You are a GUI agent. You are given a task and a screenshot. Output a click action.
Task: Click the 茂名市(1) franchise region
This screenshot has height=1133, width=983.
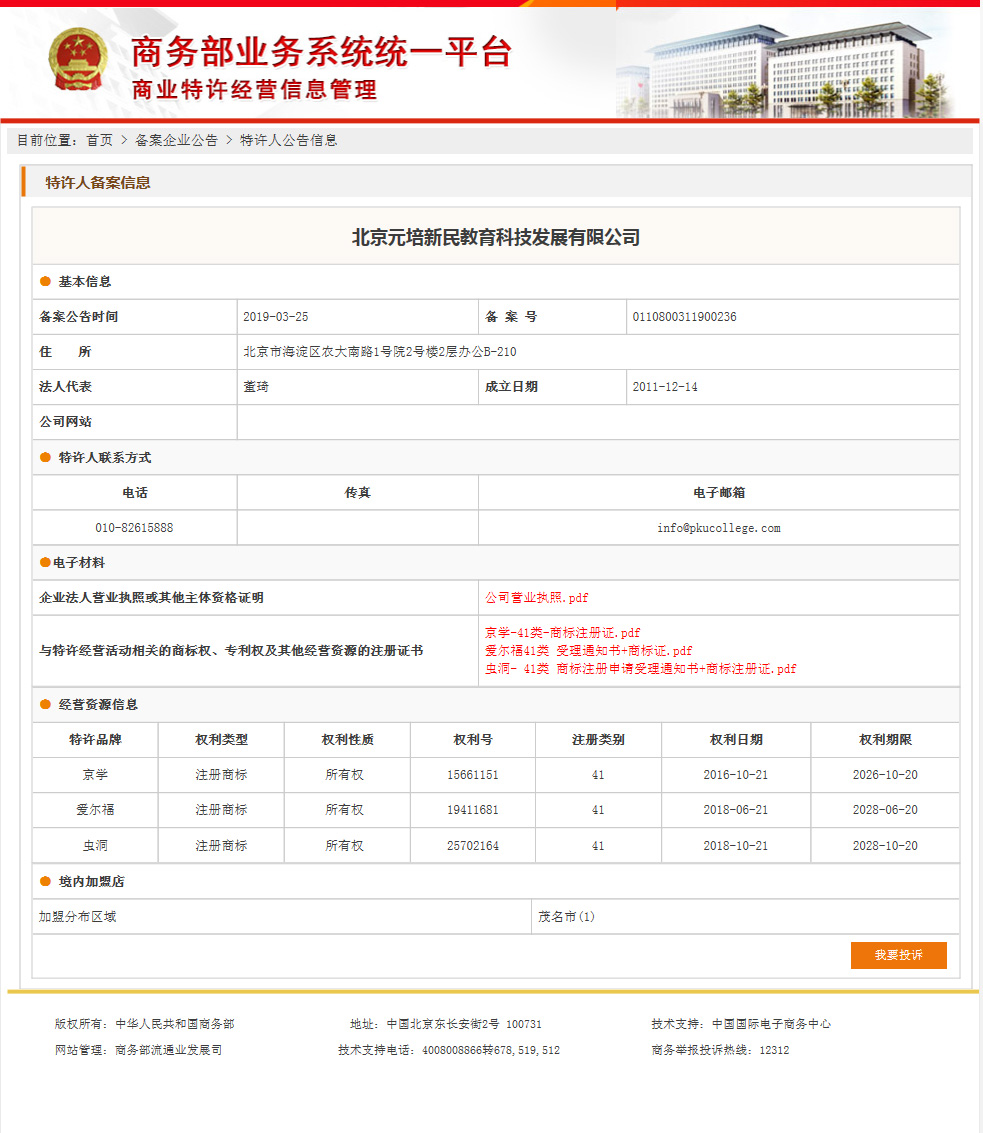coord(566,916)
